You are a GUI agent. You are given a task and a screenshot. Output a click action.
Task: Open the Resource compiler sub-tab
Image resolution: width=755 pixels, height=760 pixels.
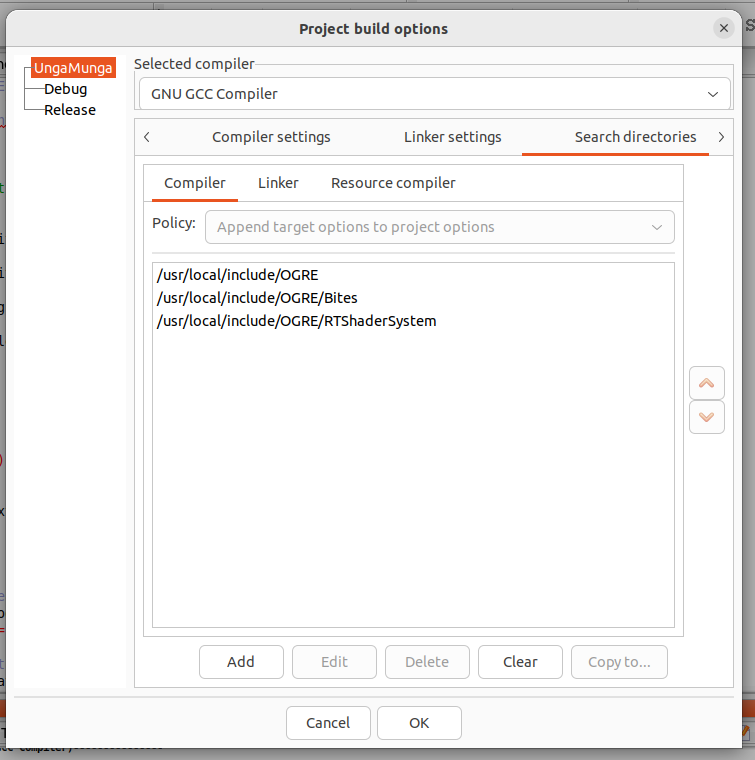(x=393, y=183)
